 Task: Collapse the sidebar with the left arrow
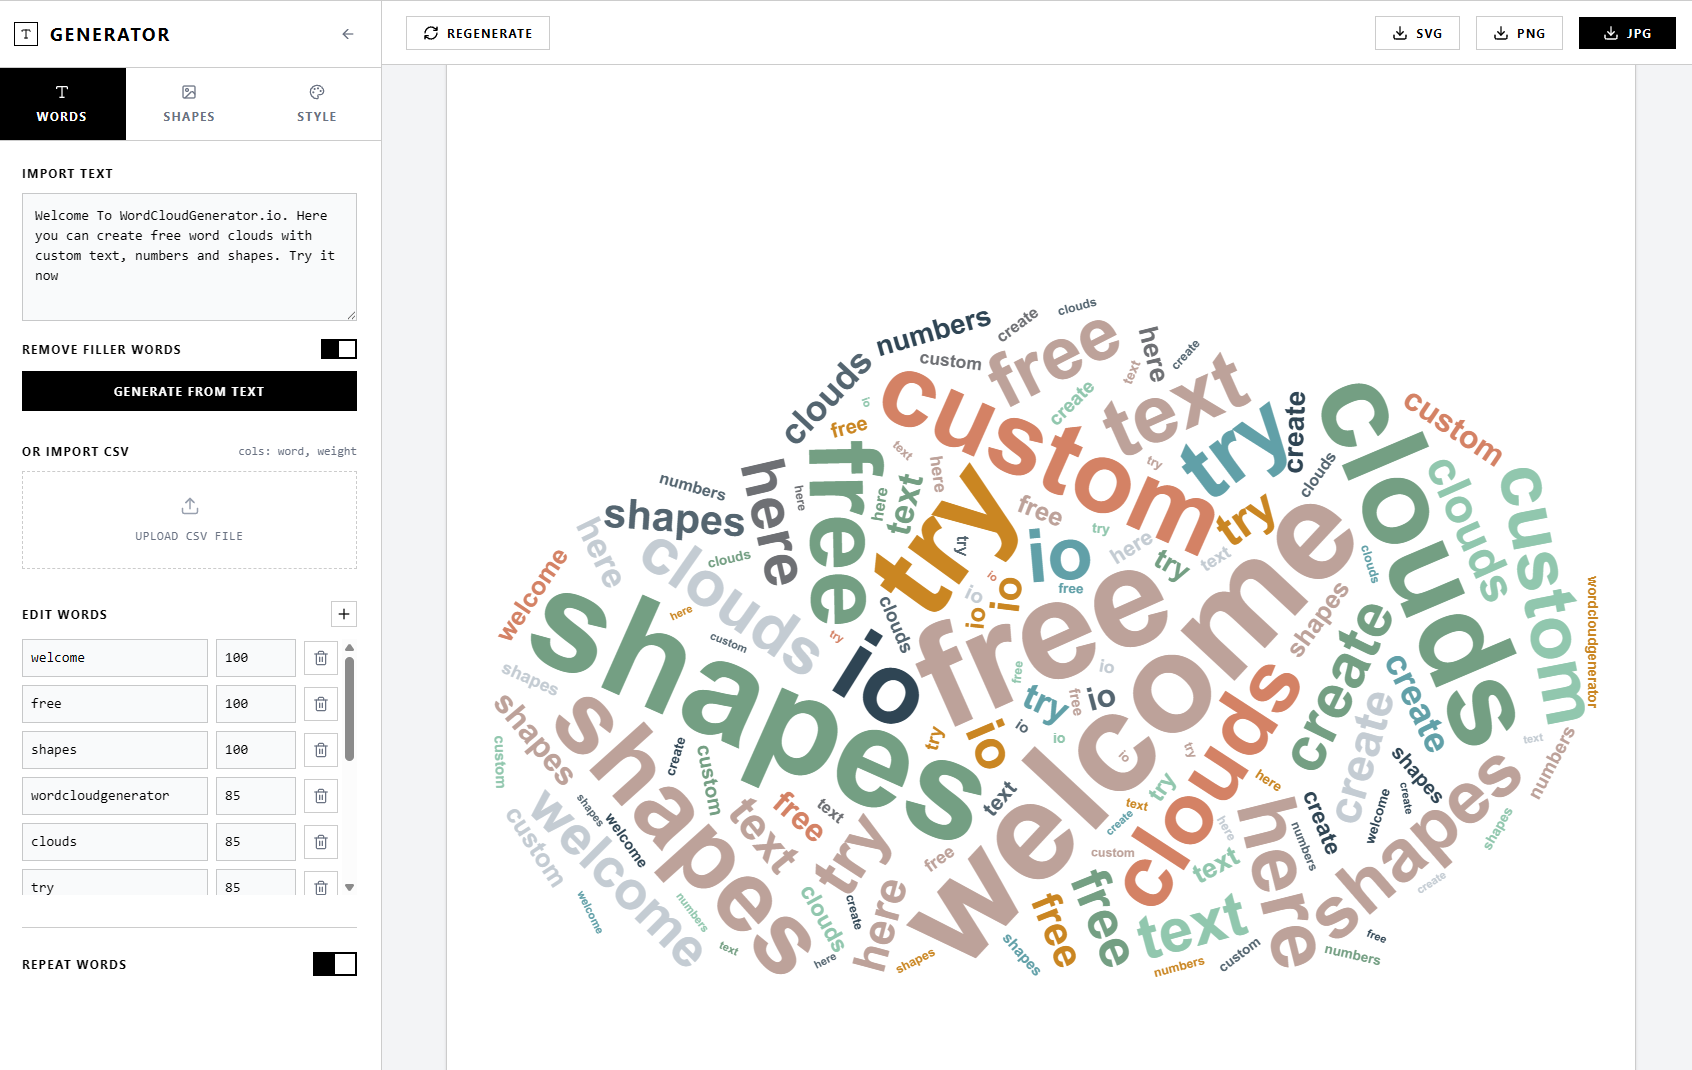(348, 33)
